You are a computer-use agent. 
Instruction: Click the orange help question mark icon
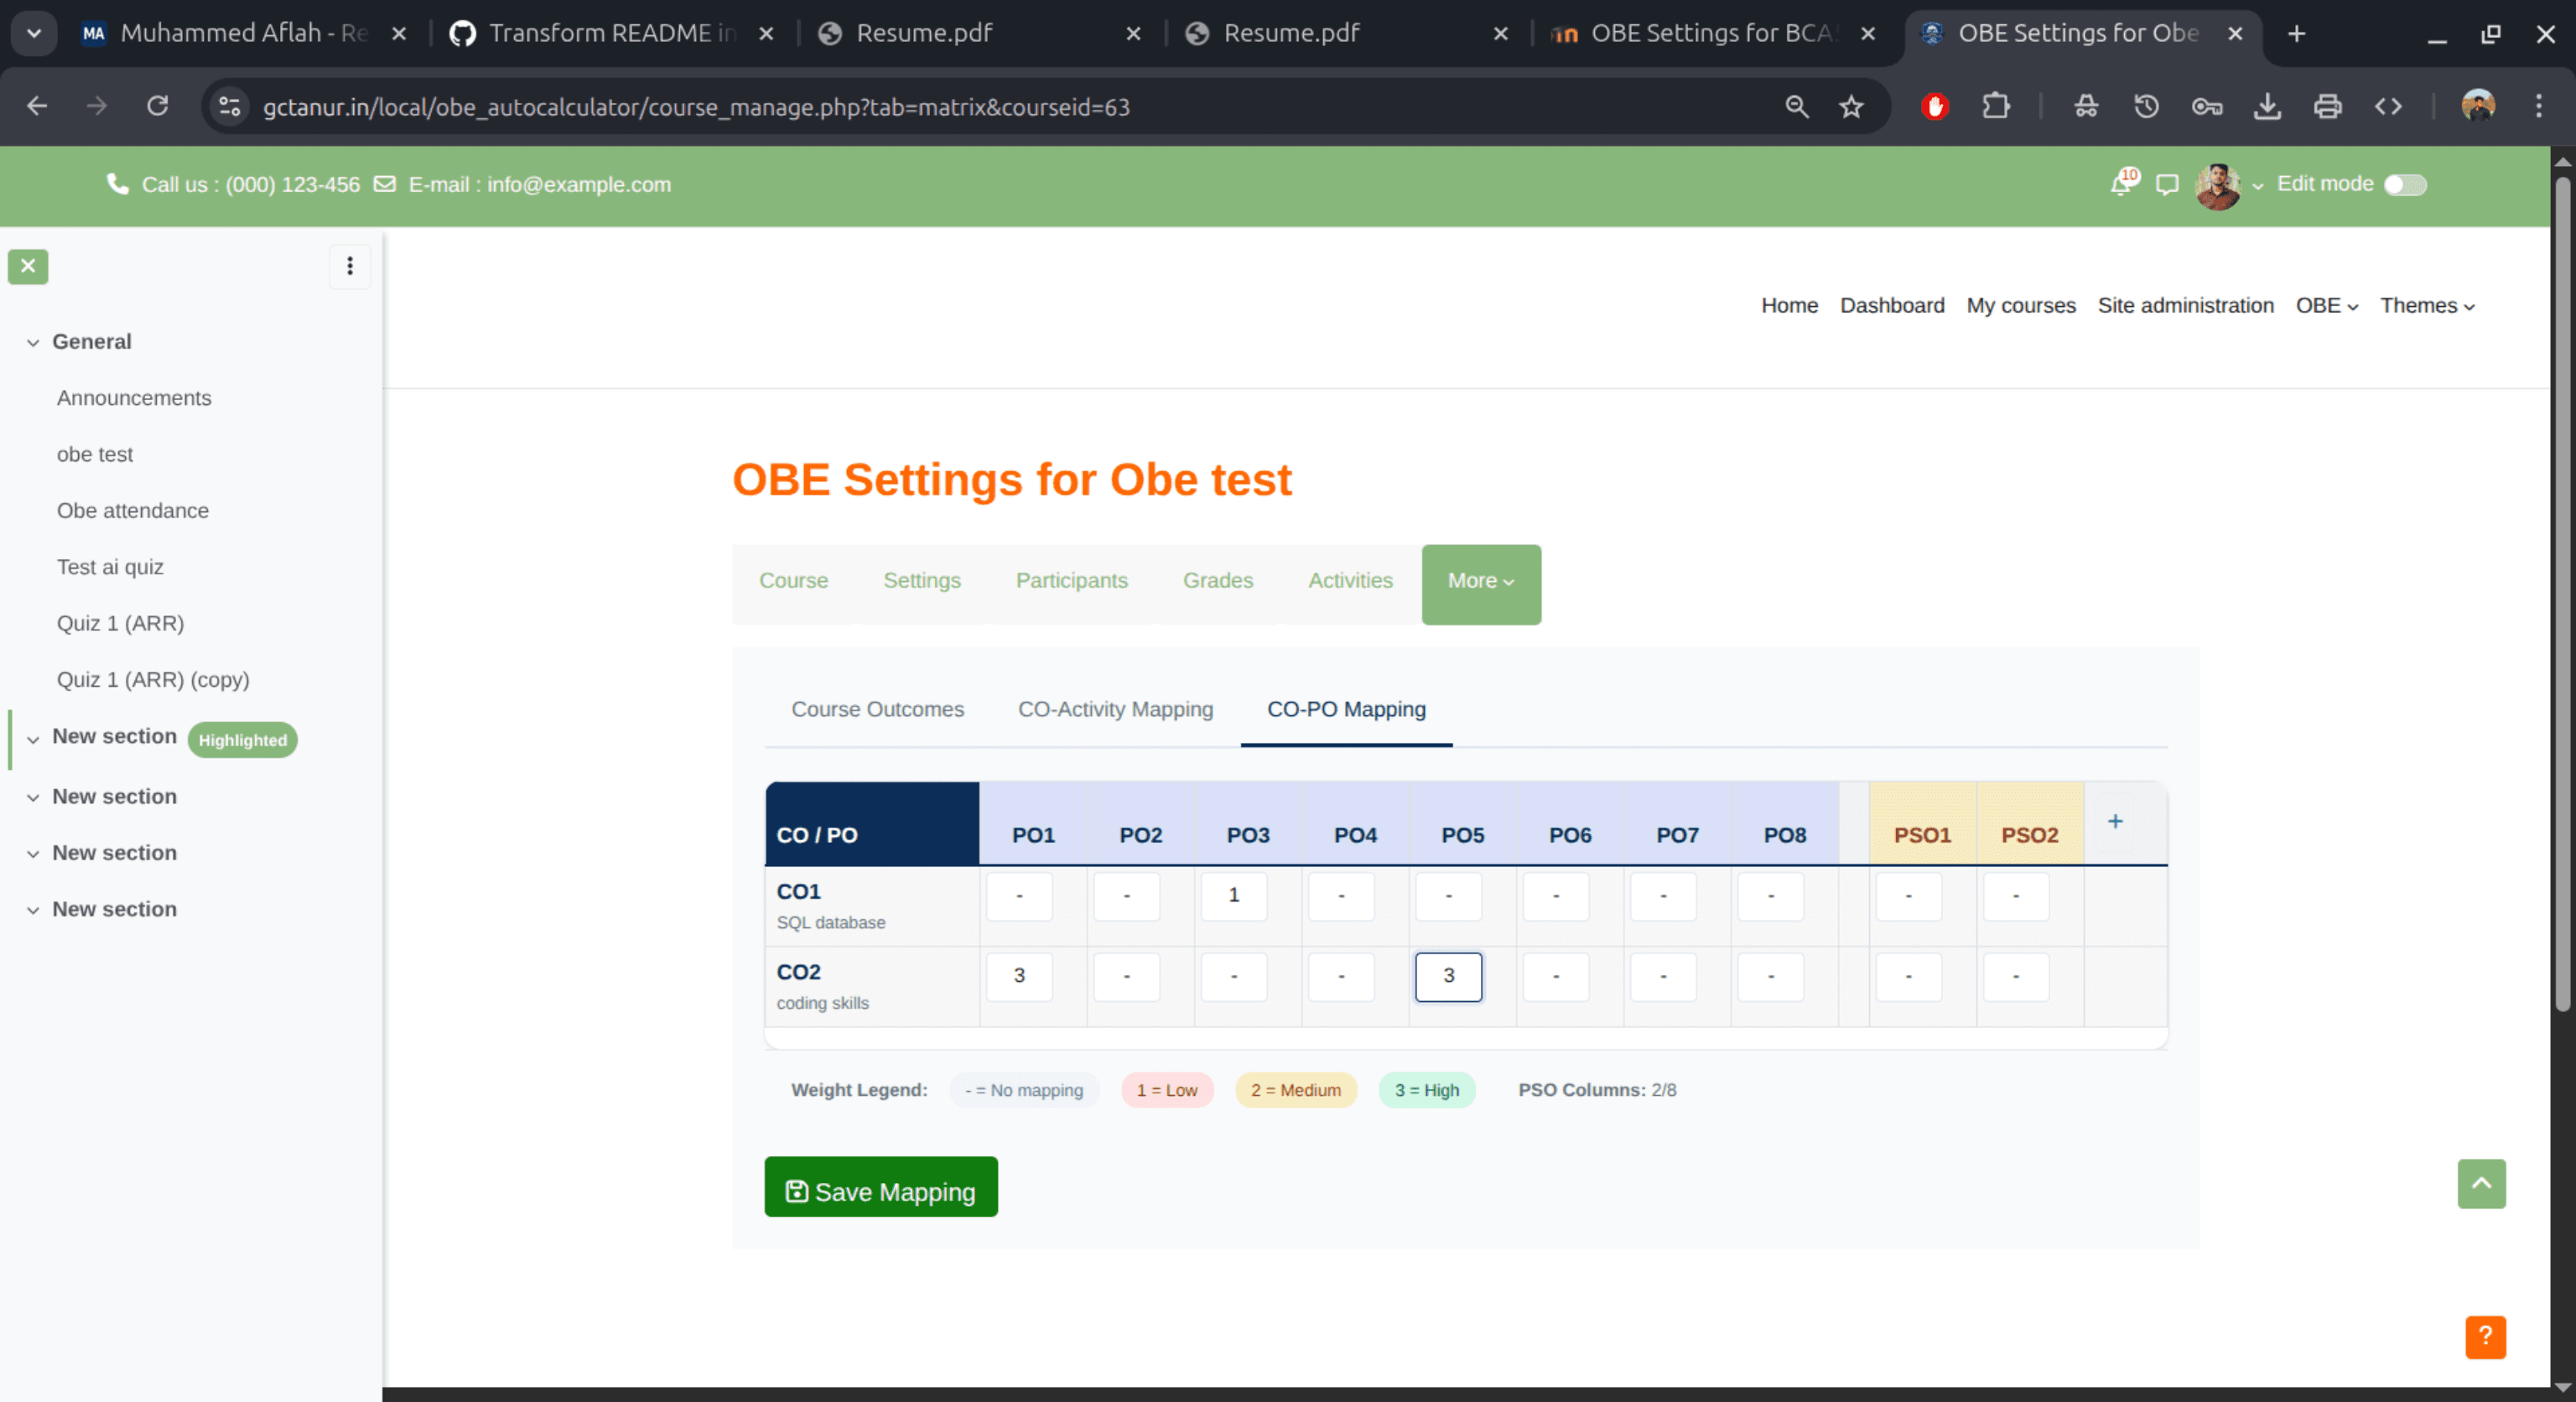(x=2485, y=1337)
